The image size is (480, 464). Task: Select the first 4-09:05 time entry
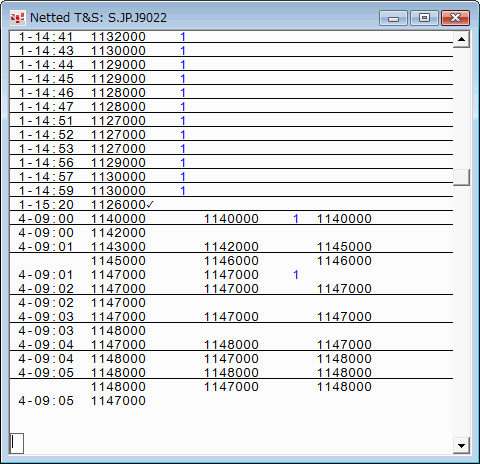(46, 373)
